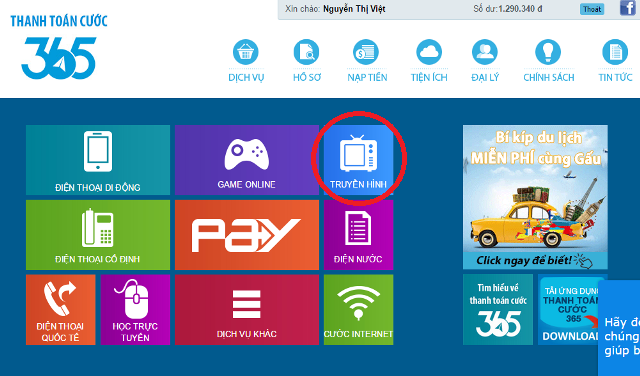
Task: Choose the Điện Thoại Cố Định tile
Action: click(x=98, y=235)
